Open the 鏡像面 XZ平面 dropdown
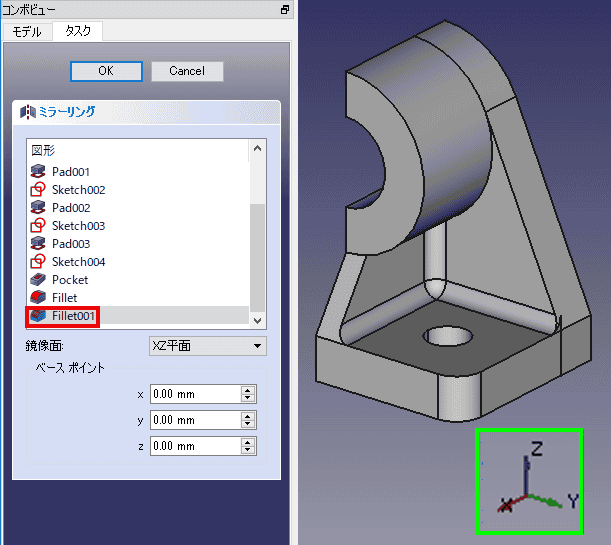 (x=208, y=346)
